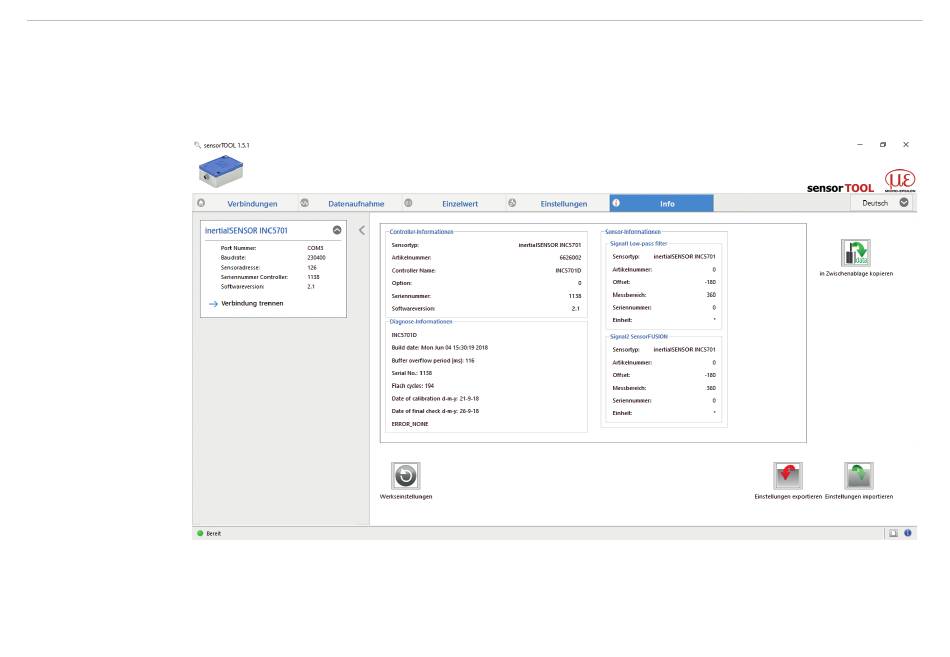Click the sensorTOOL title bar app icon
The width and height of the screenshot is (950, 657).
click(x=197, y=145)
